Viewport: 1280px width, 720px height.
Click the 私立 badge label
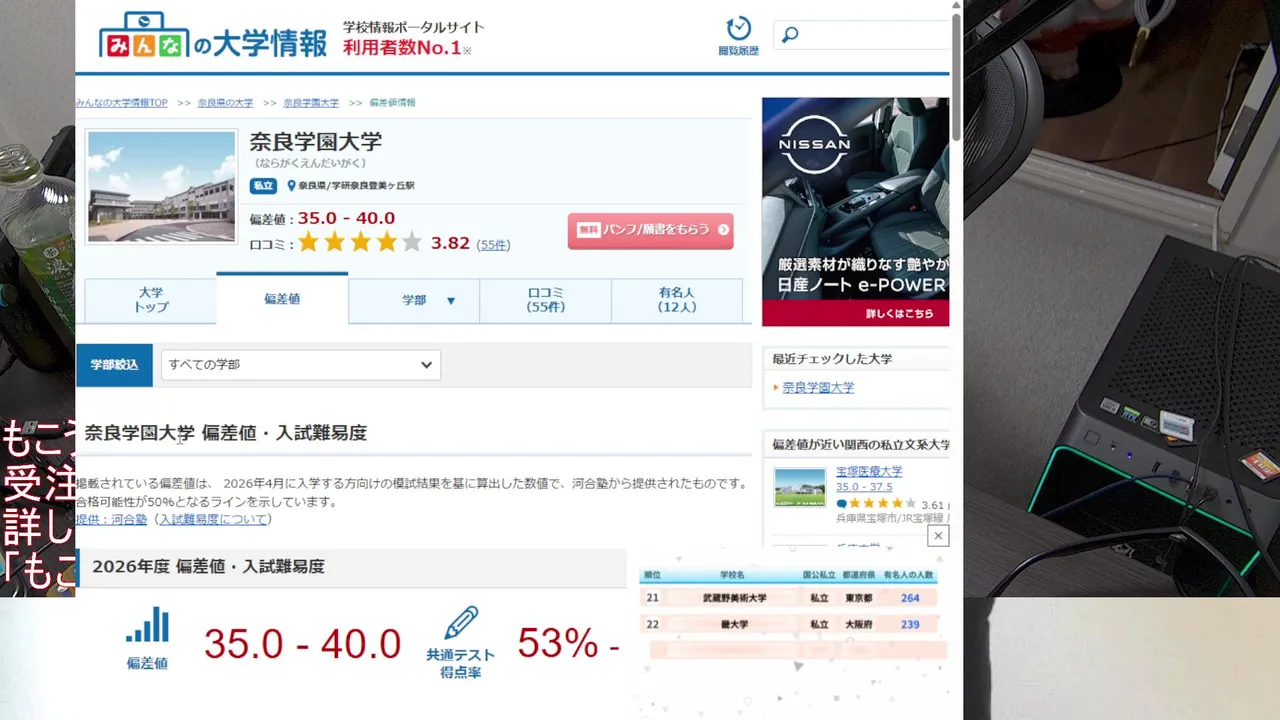point(263,186)
